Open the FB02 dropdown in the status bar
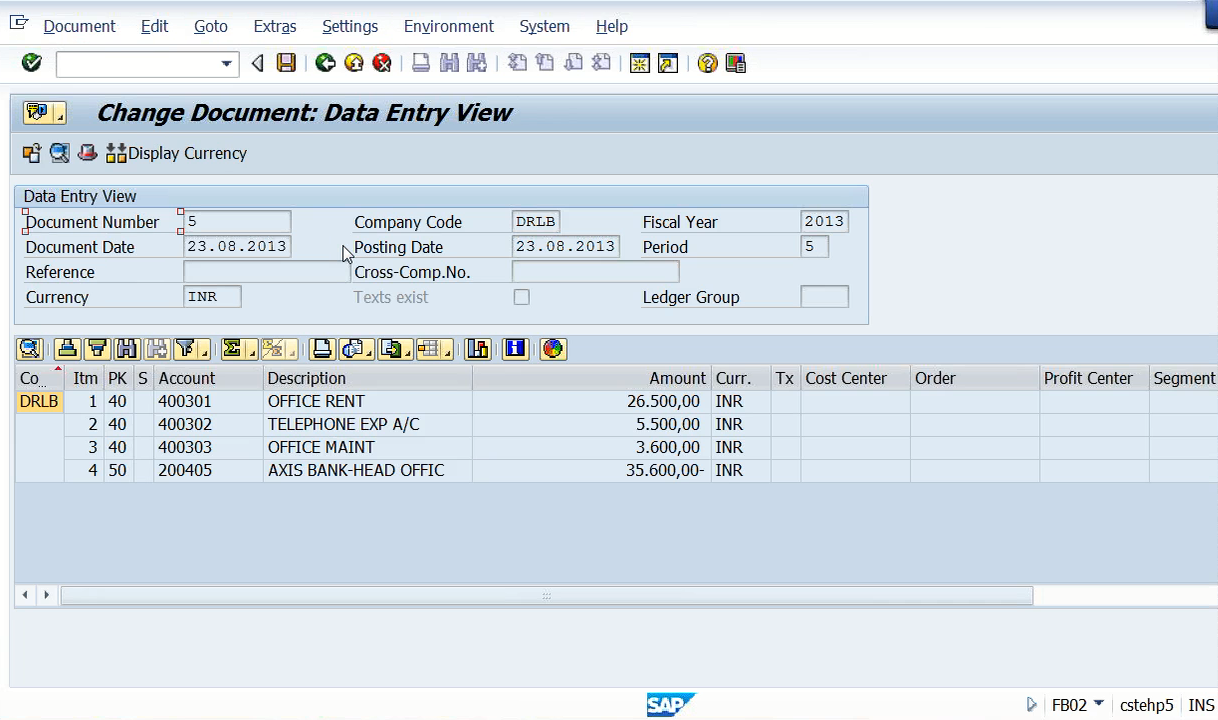Viewport: 1218px width, 720px height. (1099, 704)
